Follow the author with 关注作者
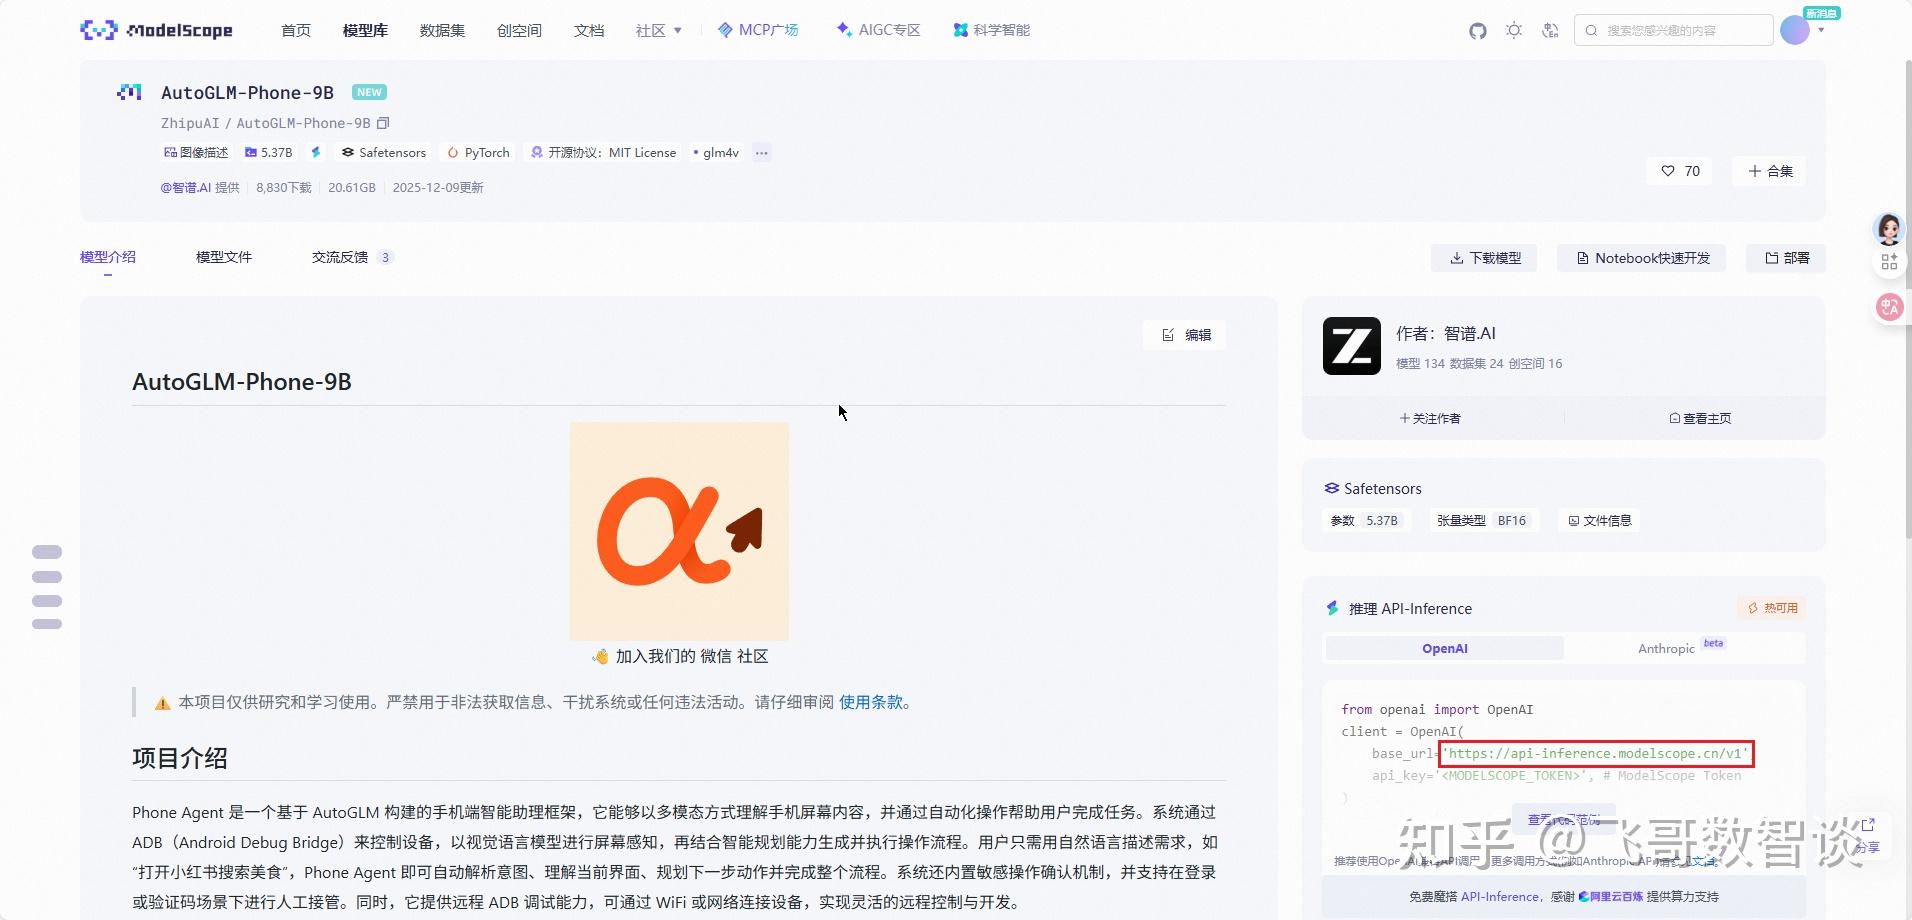The image size is (1912, 920). [x=1430, y=418]
